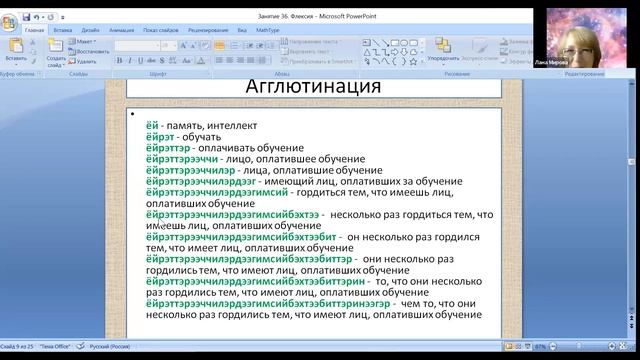Select the five-point star shape
This screenshot has width=640, height=360.
coord(413,62)
